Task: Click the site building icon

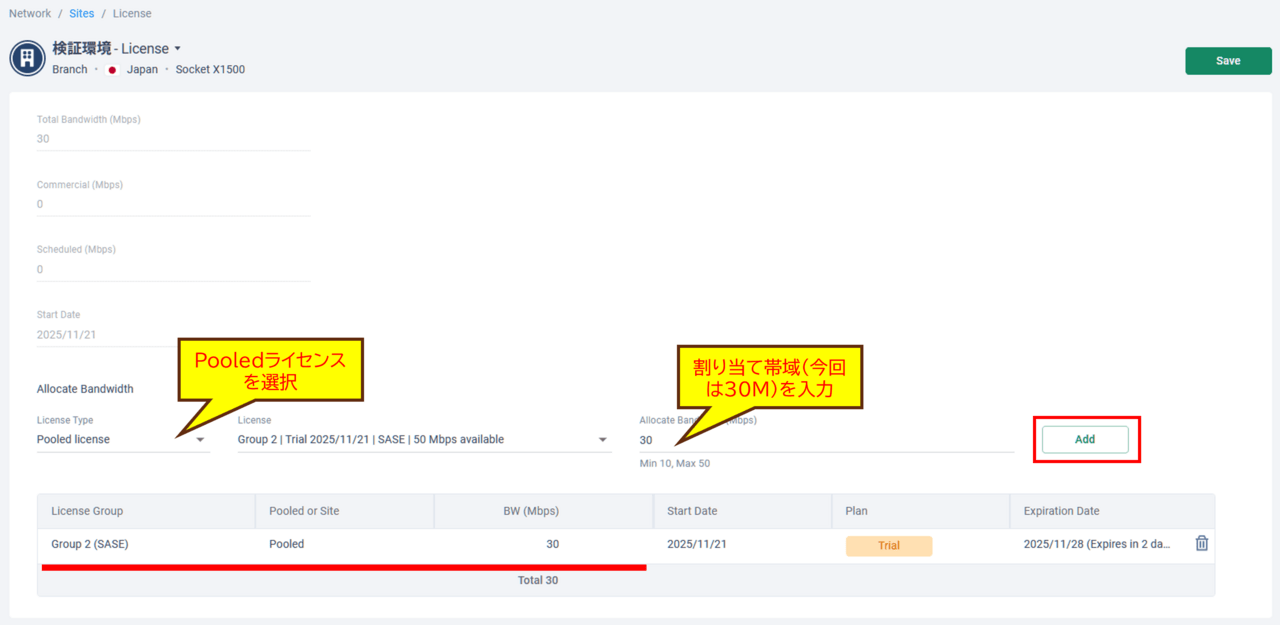Action: (27, 58)
